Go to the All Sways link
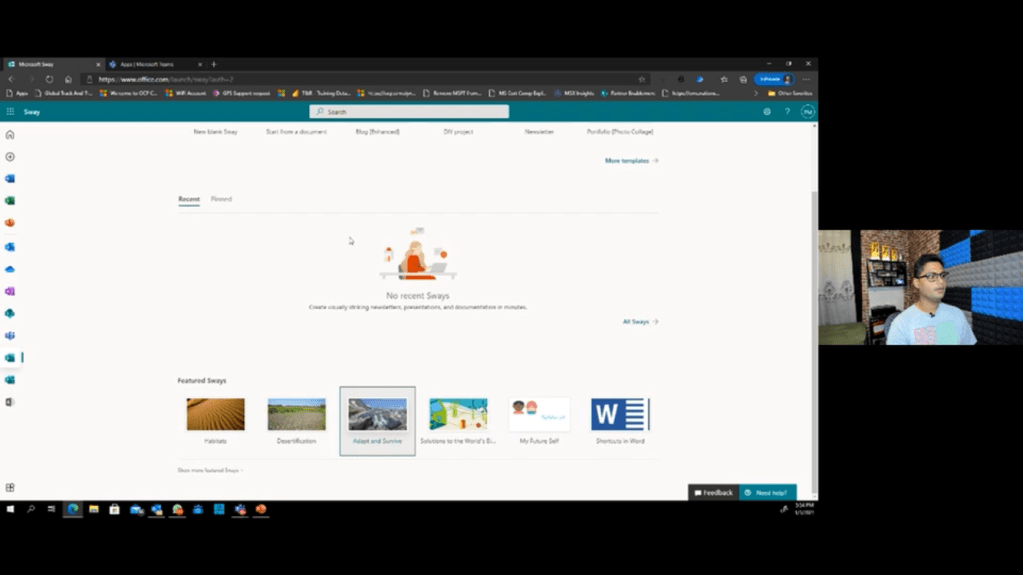 tap(640, 322)
